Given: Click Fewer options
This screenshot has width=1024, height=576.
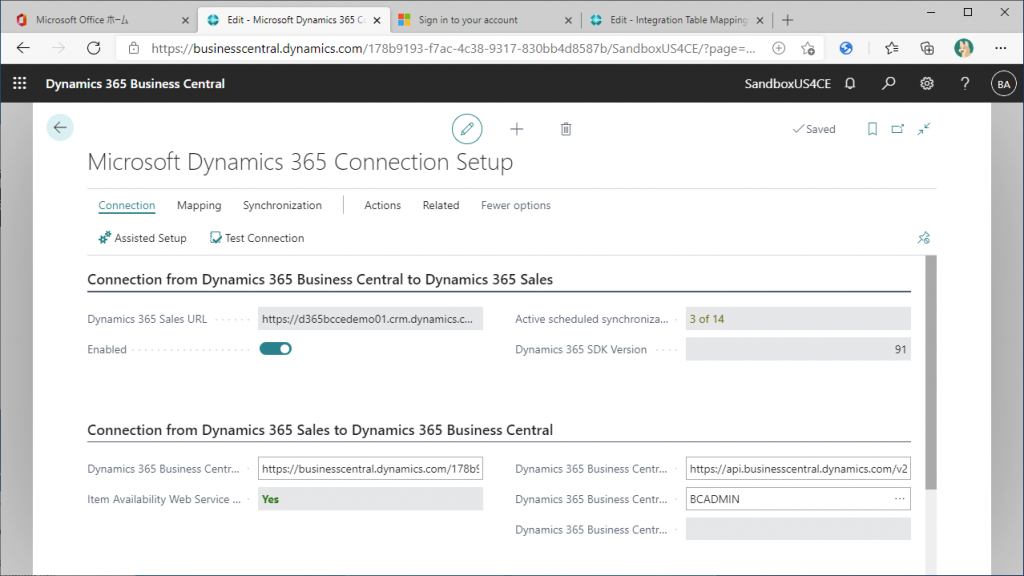Looking at the screenshot, I should (516, 205).
